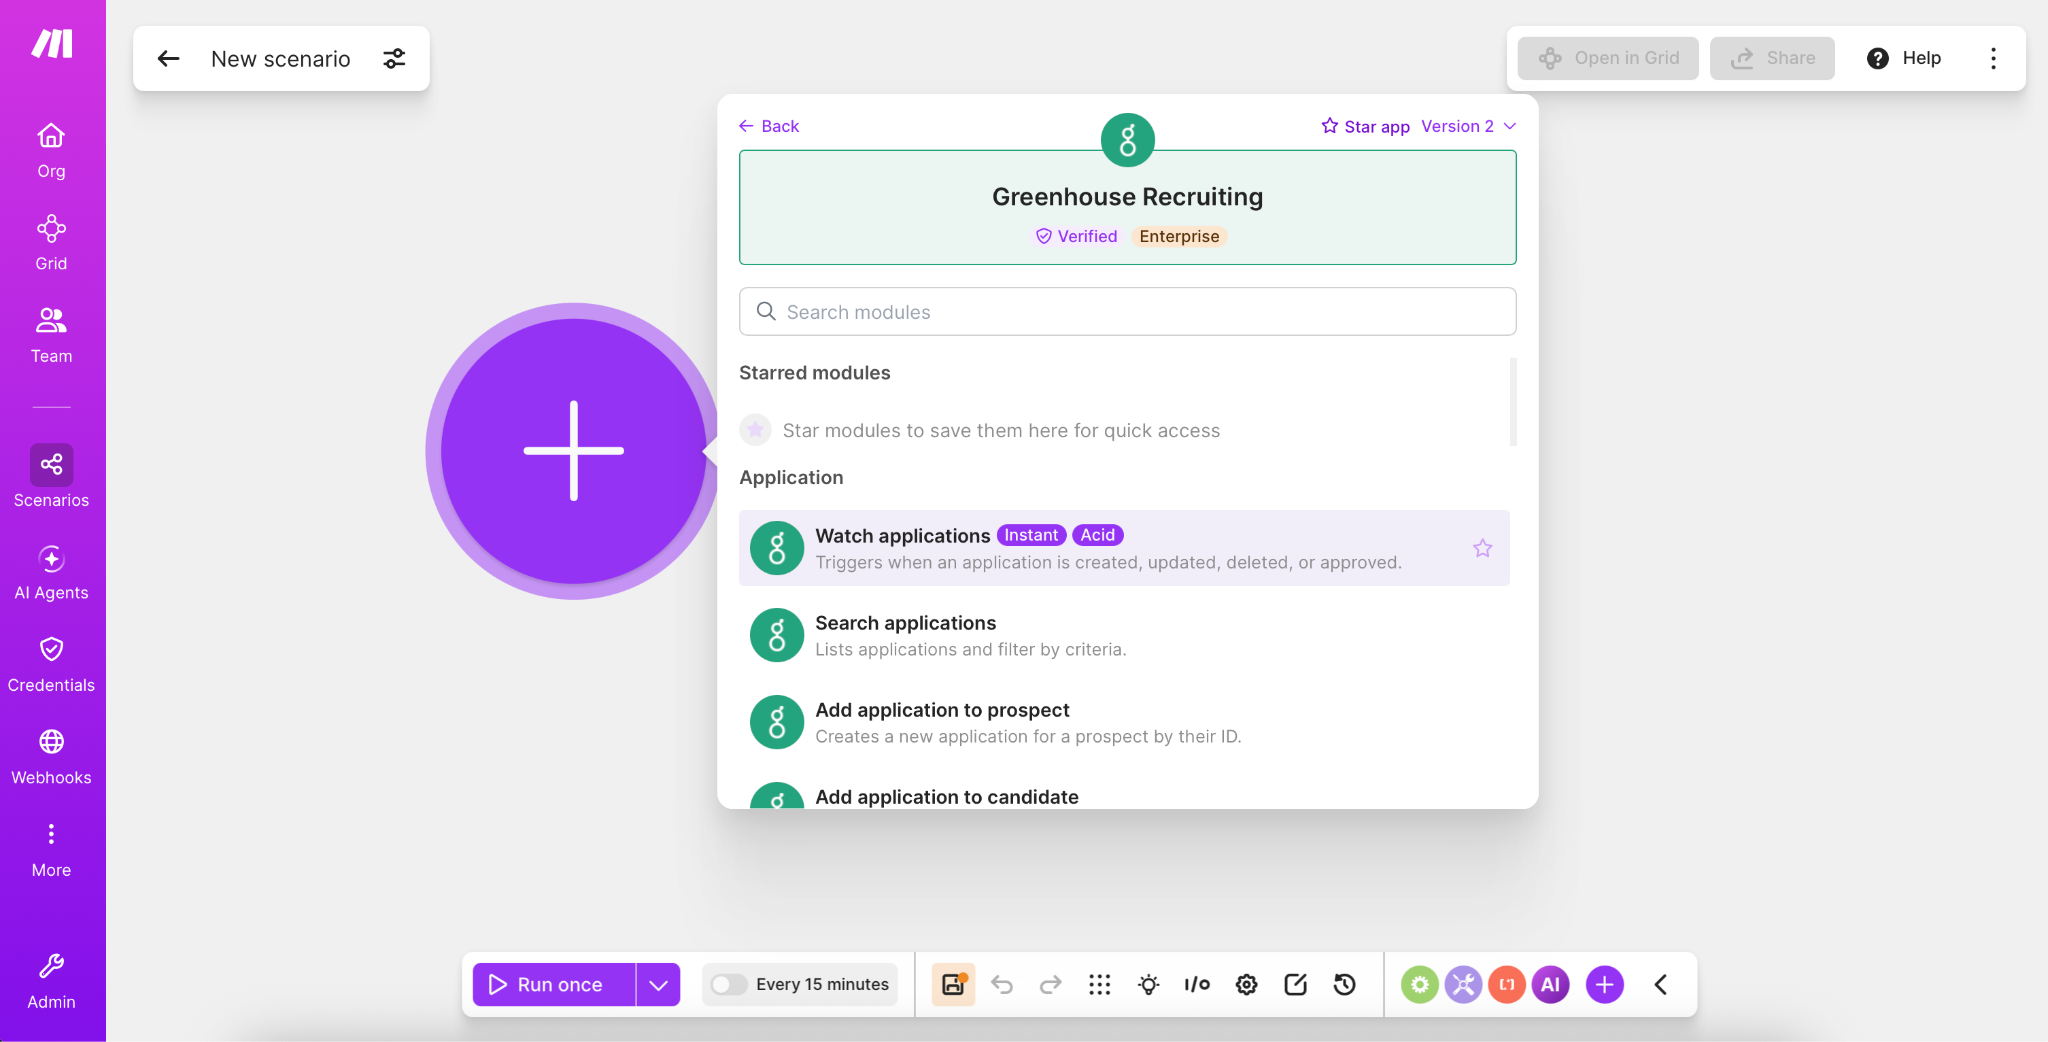2048x1042 pixels.
Task: Go to the Team section
Action: point(51,335)
